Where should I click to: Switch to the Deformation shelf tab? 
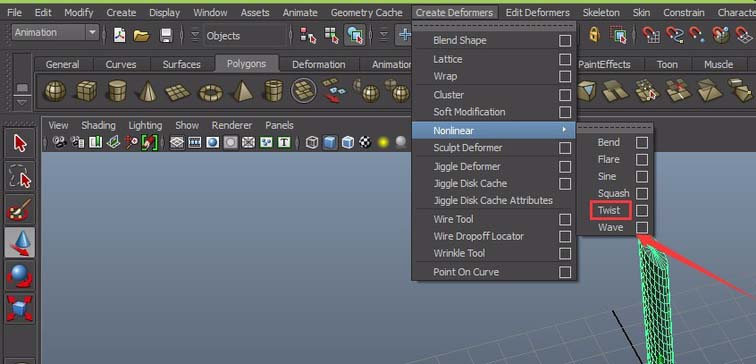pyautogui.click(x=318, y=64)
